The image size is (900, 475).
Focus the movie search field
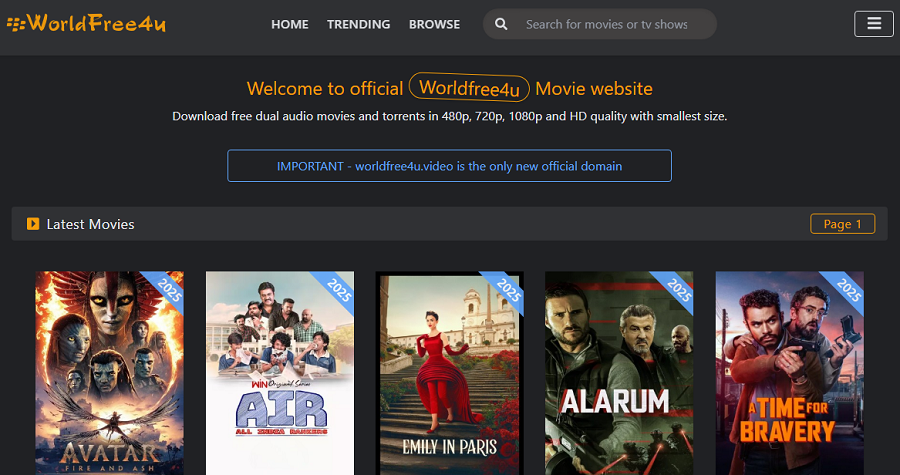[x=600, y=24]
